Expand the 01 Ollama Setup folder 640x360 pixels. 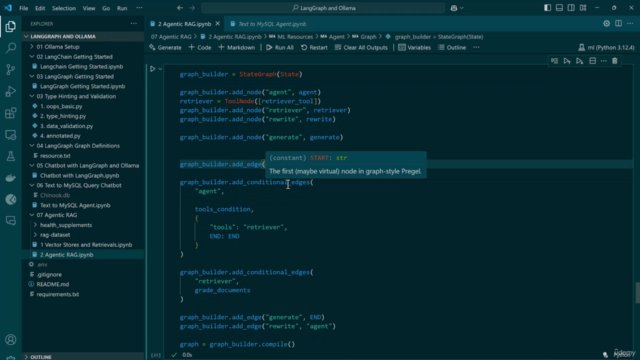[x=32, y=47]
